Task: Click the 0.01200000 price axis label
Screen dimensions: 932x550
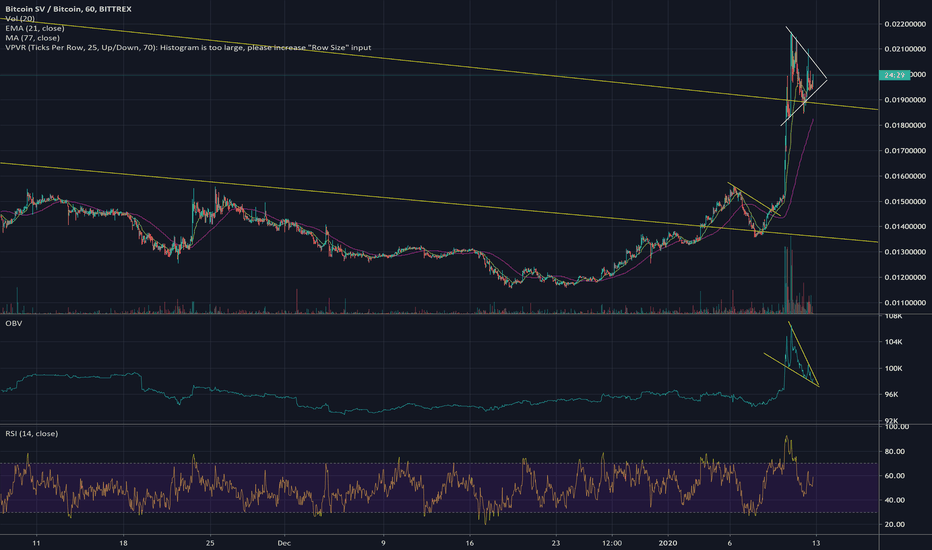Action: coord(905,278)
